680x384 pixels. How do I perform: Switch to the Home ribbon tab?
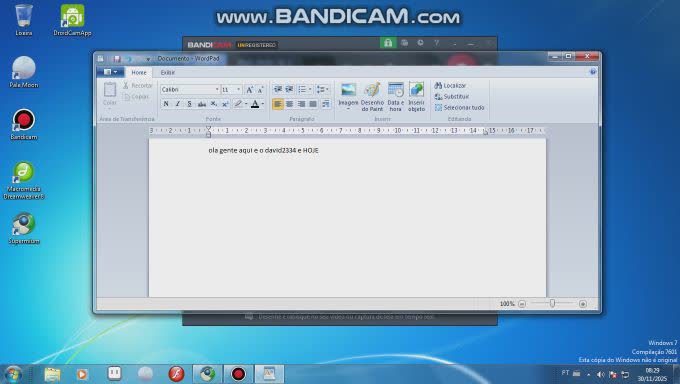[139, 72]
